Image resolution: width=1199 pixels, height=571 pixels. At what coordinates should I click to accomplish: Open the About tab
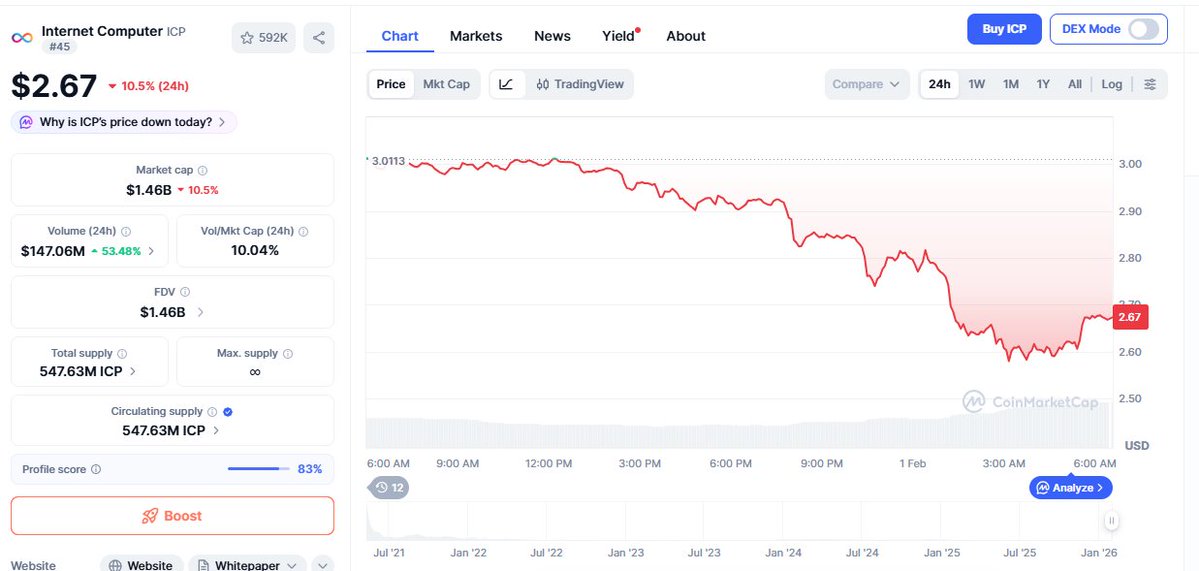[x=686, y=36]
